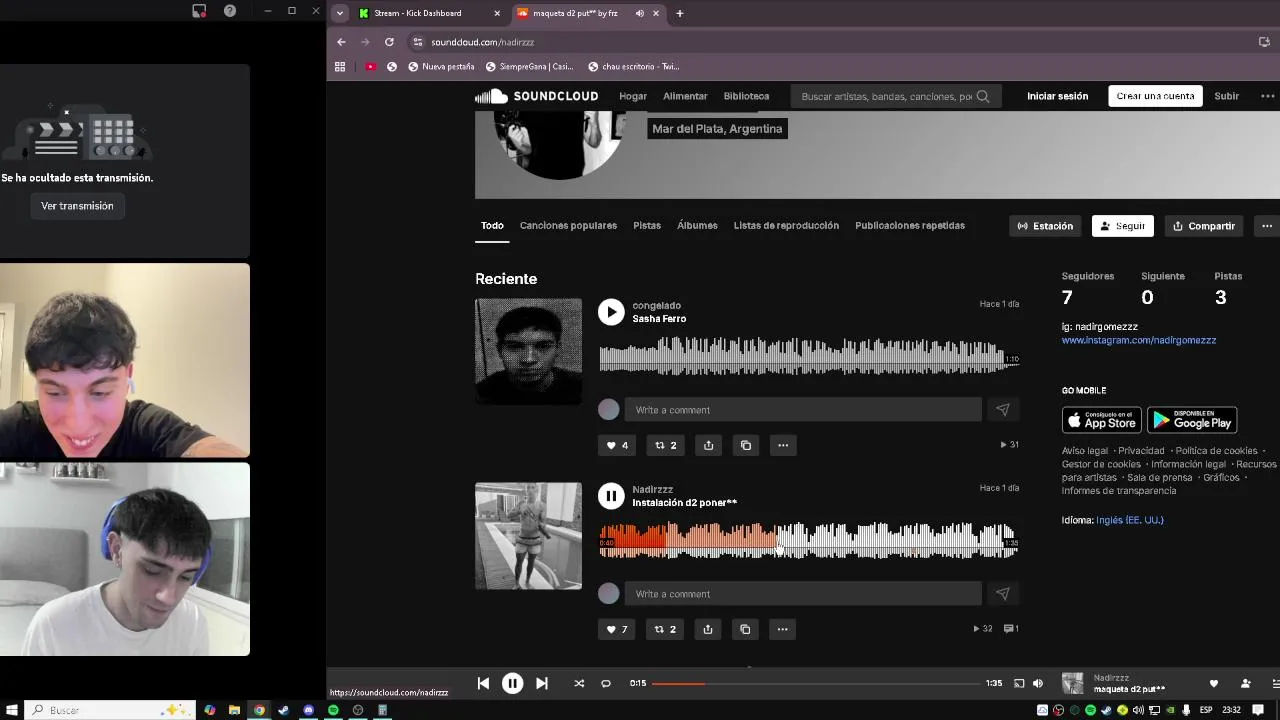This screenshot has height=720, width=1280.
Task: Seek within the congelado waveform
Action: click(x=808, y=357)
